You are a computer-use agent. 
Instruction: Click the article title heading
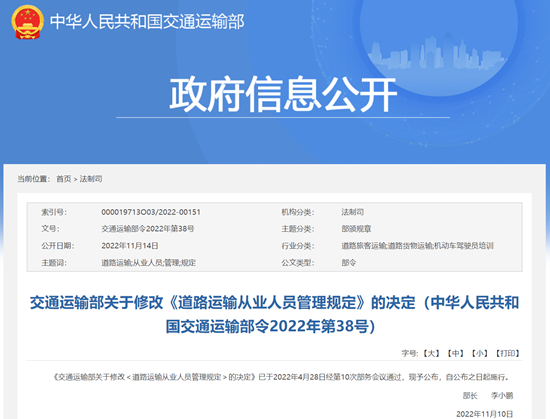pyautogui.click(x=274, y=314)
